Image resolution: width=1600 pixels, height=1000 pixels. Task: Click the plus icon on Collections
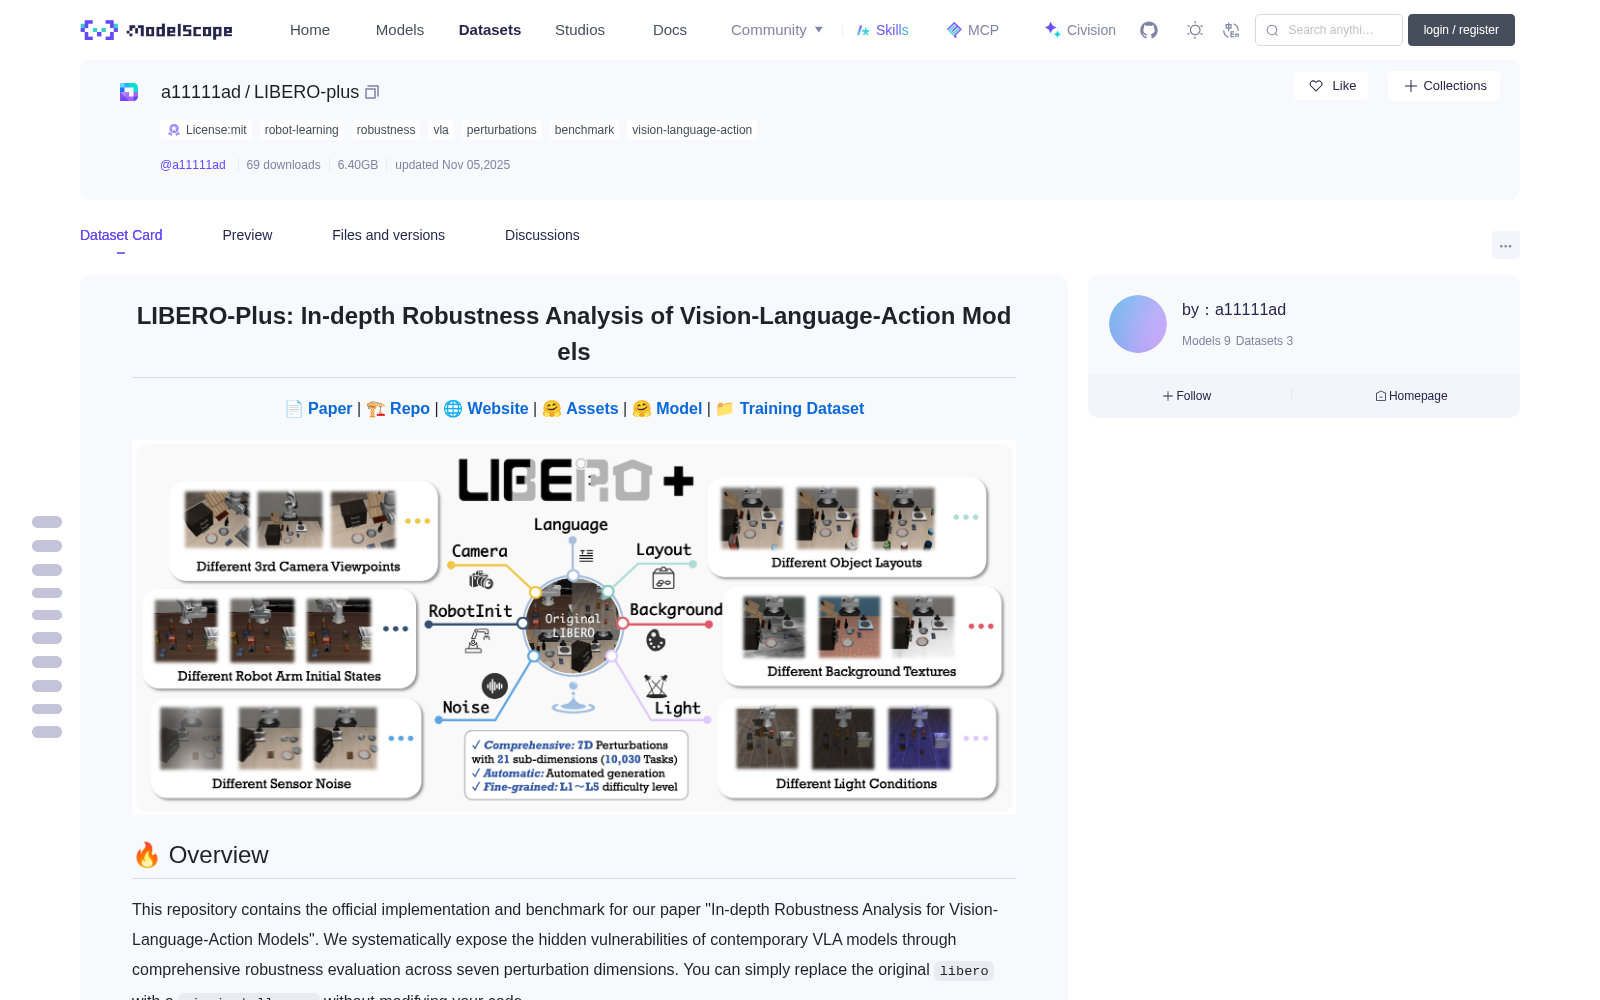tap(1411, 86)
